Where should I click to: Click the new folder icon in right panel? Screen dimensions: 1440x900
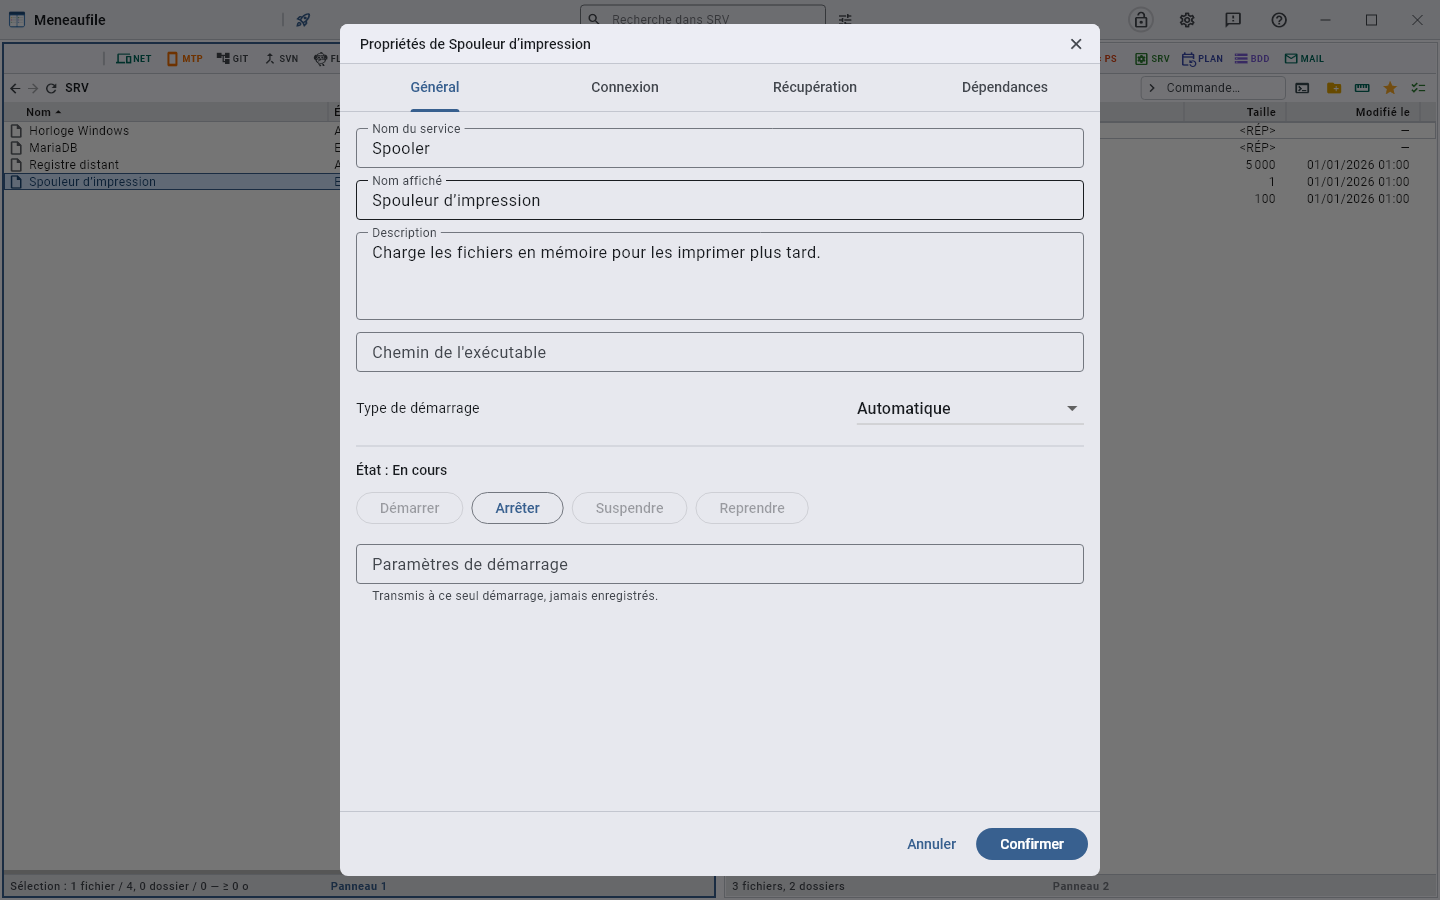(x=1334, y=88)
